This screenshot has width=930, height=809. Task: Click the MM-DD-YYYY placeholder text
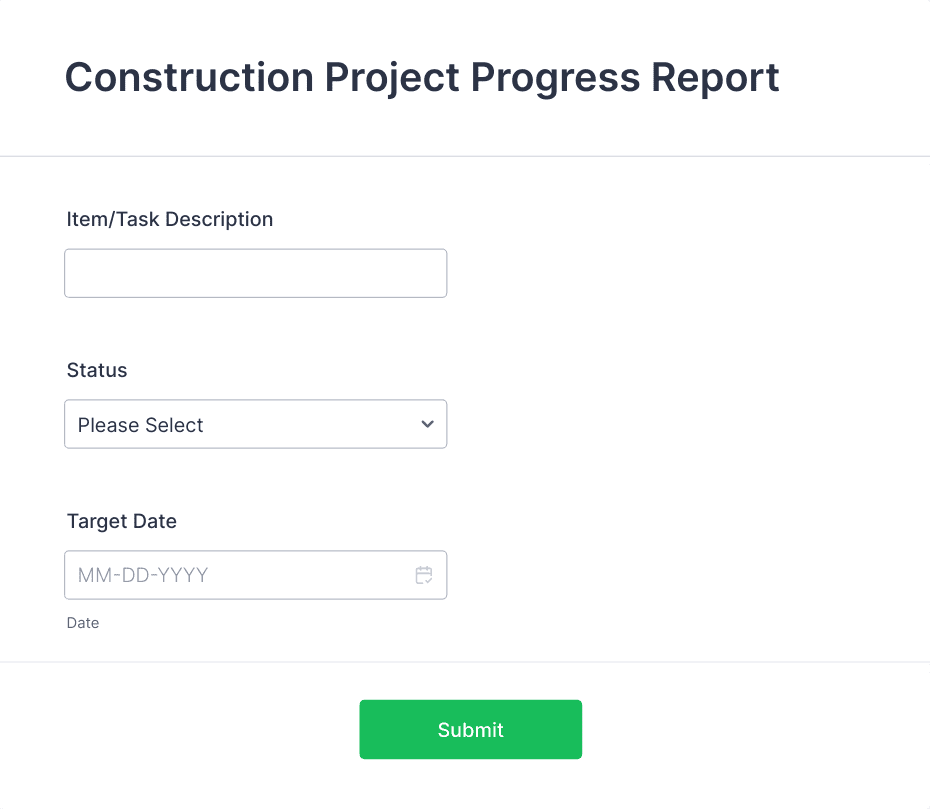click(x=143, y=575)
